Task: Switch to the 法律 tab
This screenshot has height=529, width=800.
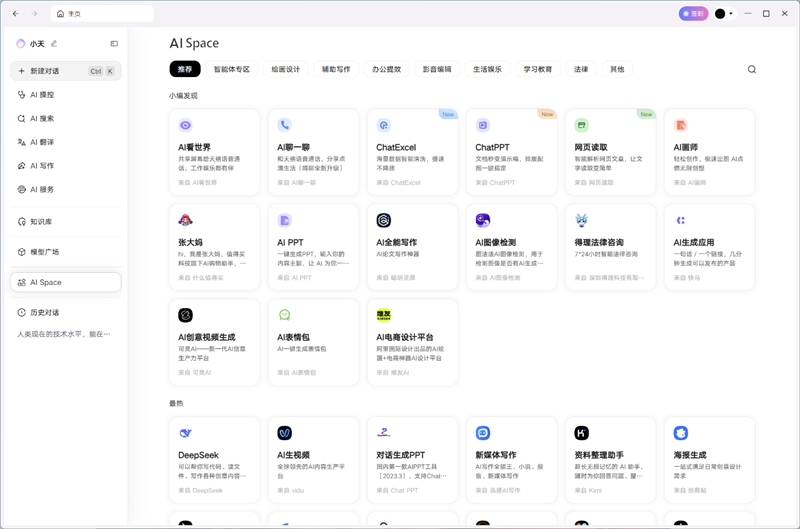Action: [581, 70]
